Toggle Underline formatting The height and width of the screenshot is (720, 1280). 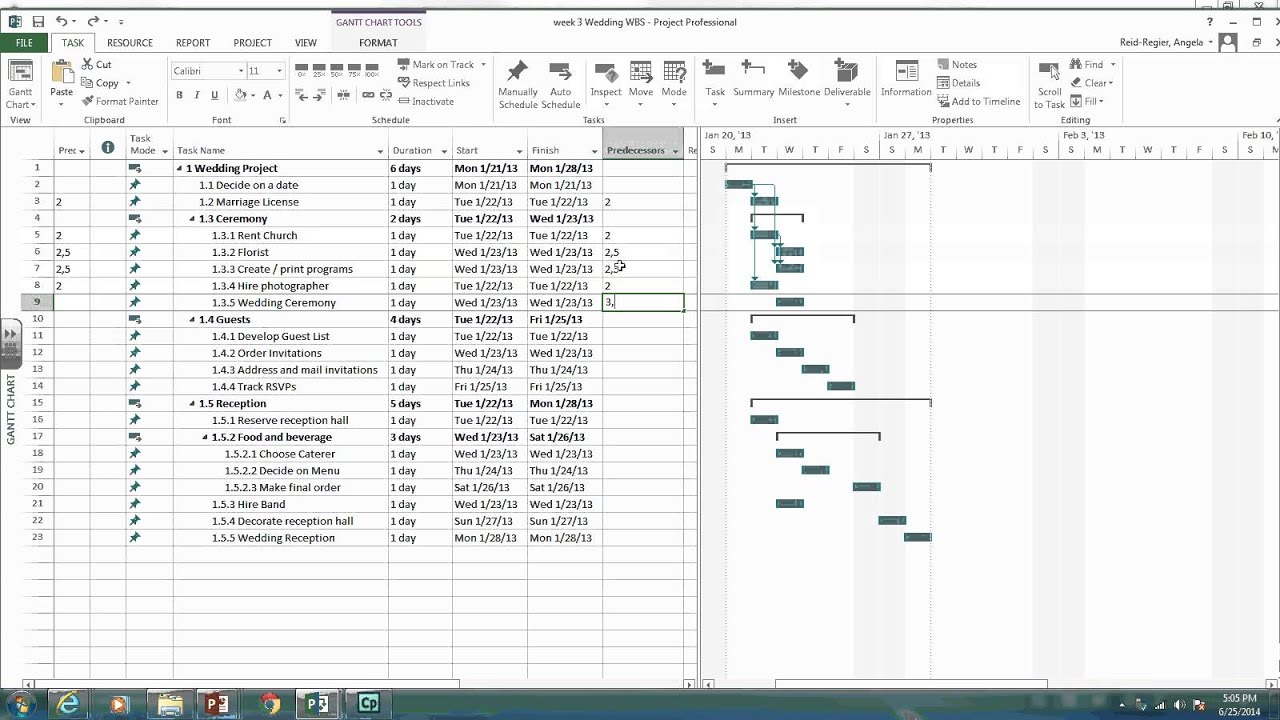pos(214,95)
